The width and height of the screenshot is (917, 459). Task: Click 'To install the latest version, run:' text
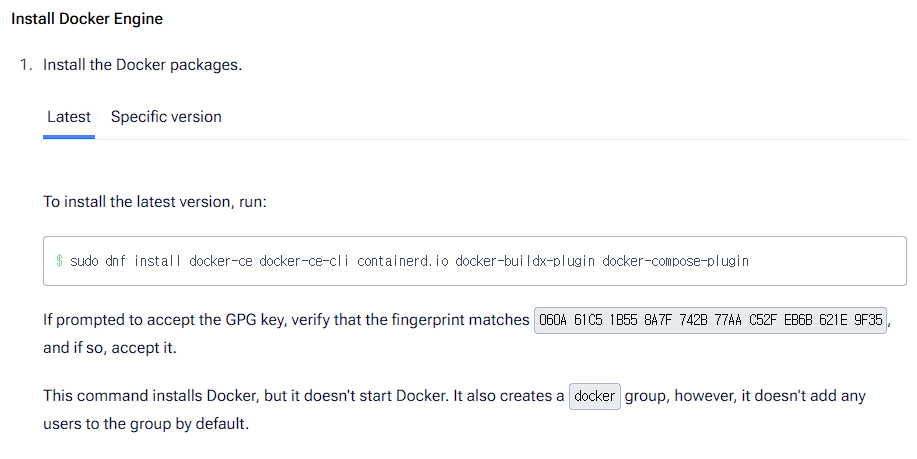point(155,202)
